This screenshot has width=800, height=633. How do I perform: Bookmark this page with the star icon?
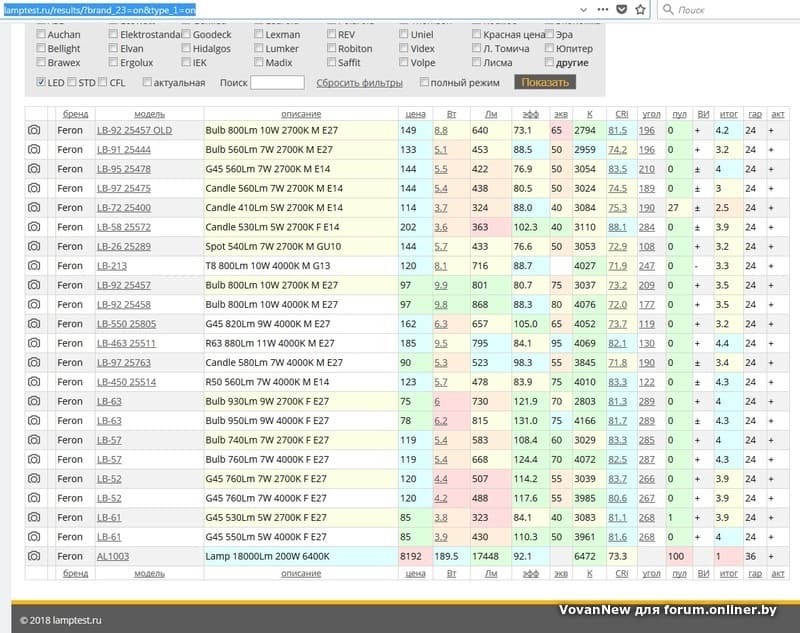[641, 9]
